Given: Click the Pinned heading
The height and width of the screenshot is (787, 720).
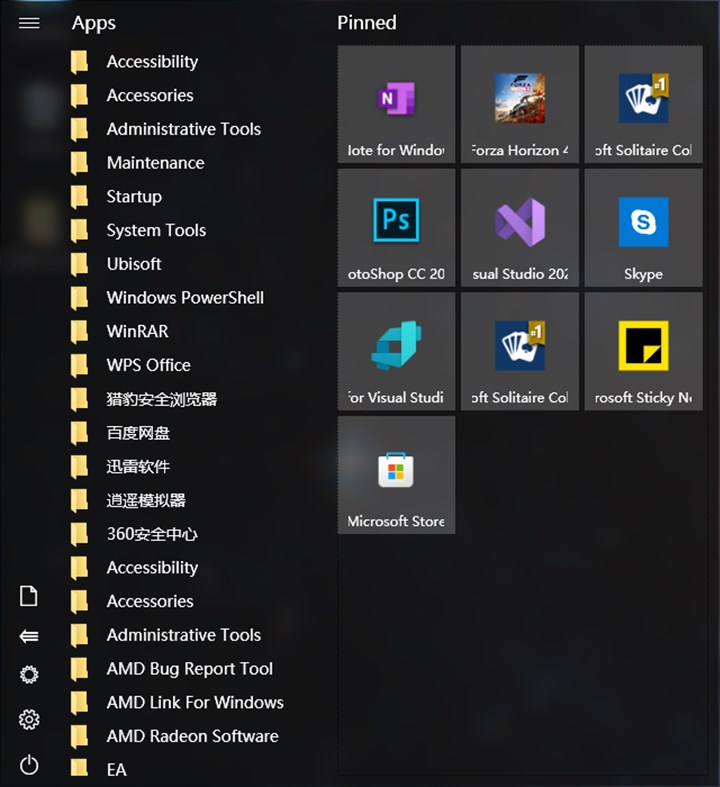Looking at the screenshot, I should (367, 23).
